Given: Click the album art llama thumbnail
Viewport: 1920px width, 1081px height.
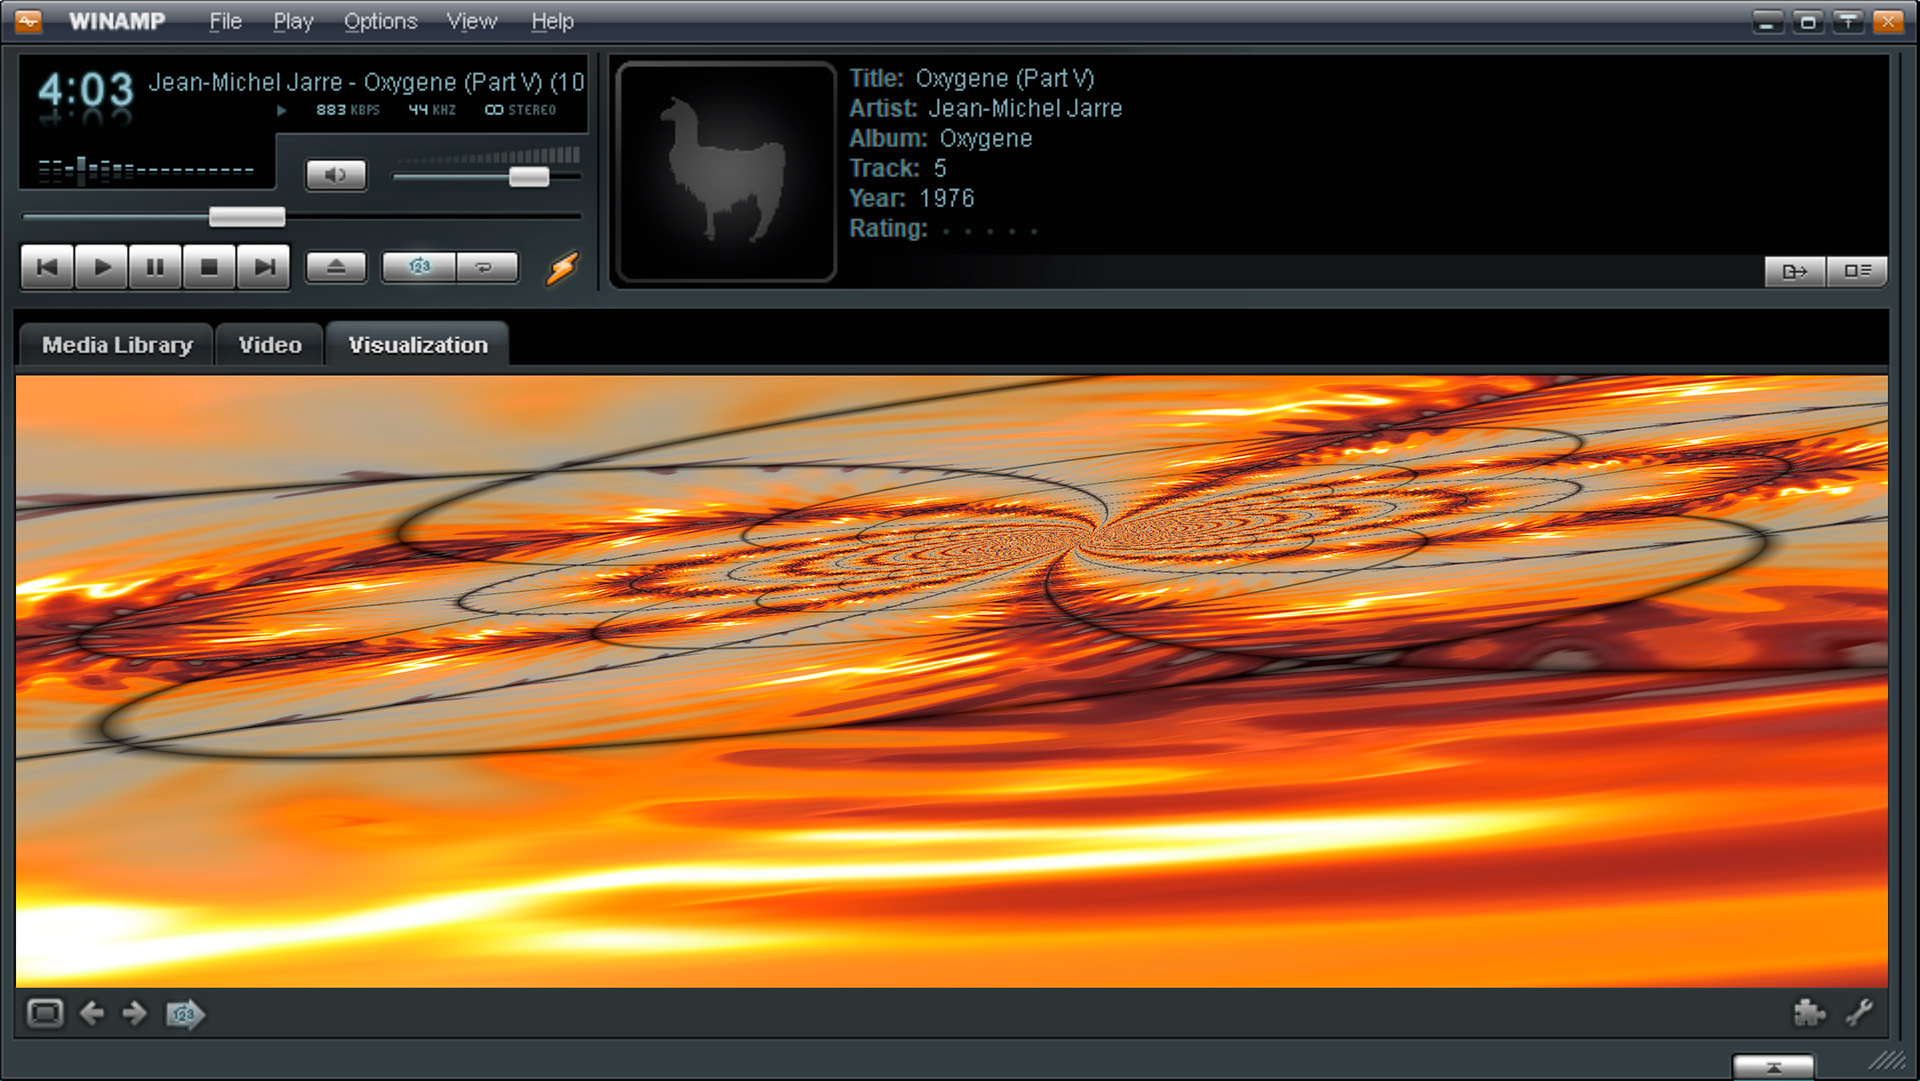Looking at the screenshot, I should click(x=725, y=171).
